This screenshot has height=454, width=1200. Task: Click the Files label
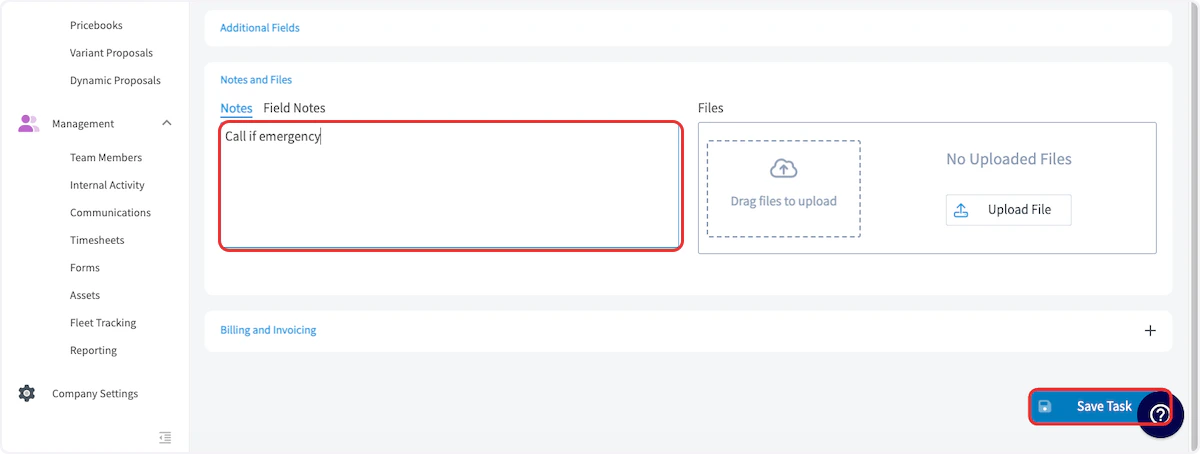710,108
